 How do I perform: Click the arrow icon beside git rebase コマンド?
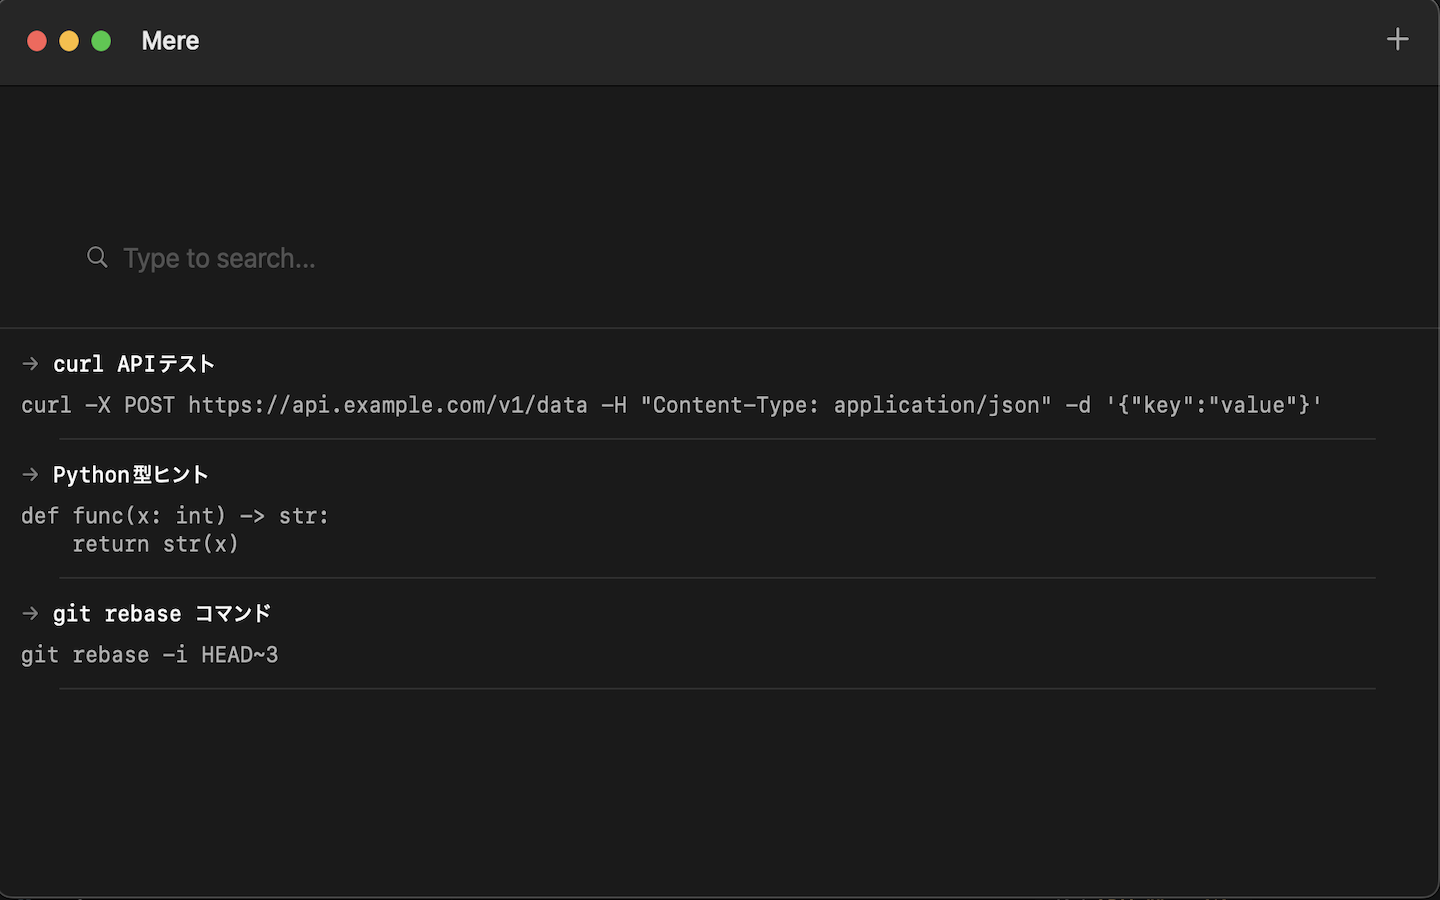[x=30, y=614]
